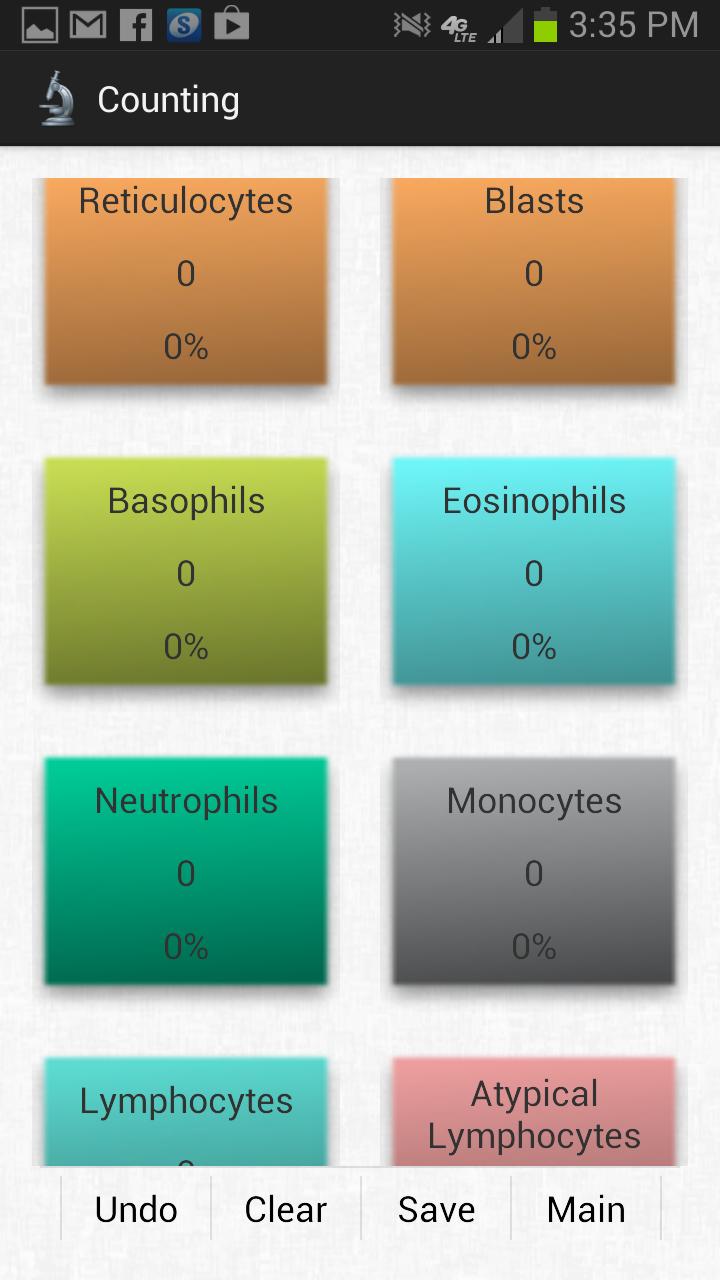This screenshot has height=1280, width=720.
Task: Tap the green Basophils tile
Action: [186, 572]
